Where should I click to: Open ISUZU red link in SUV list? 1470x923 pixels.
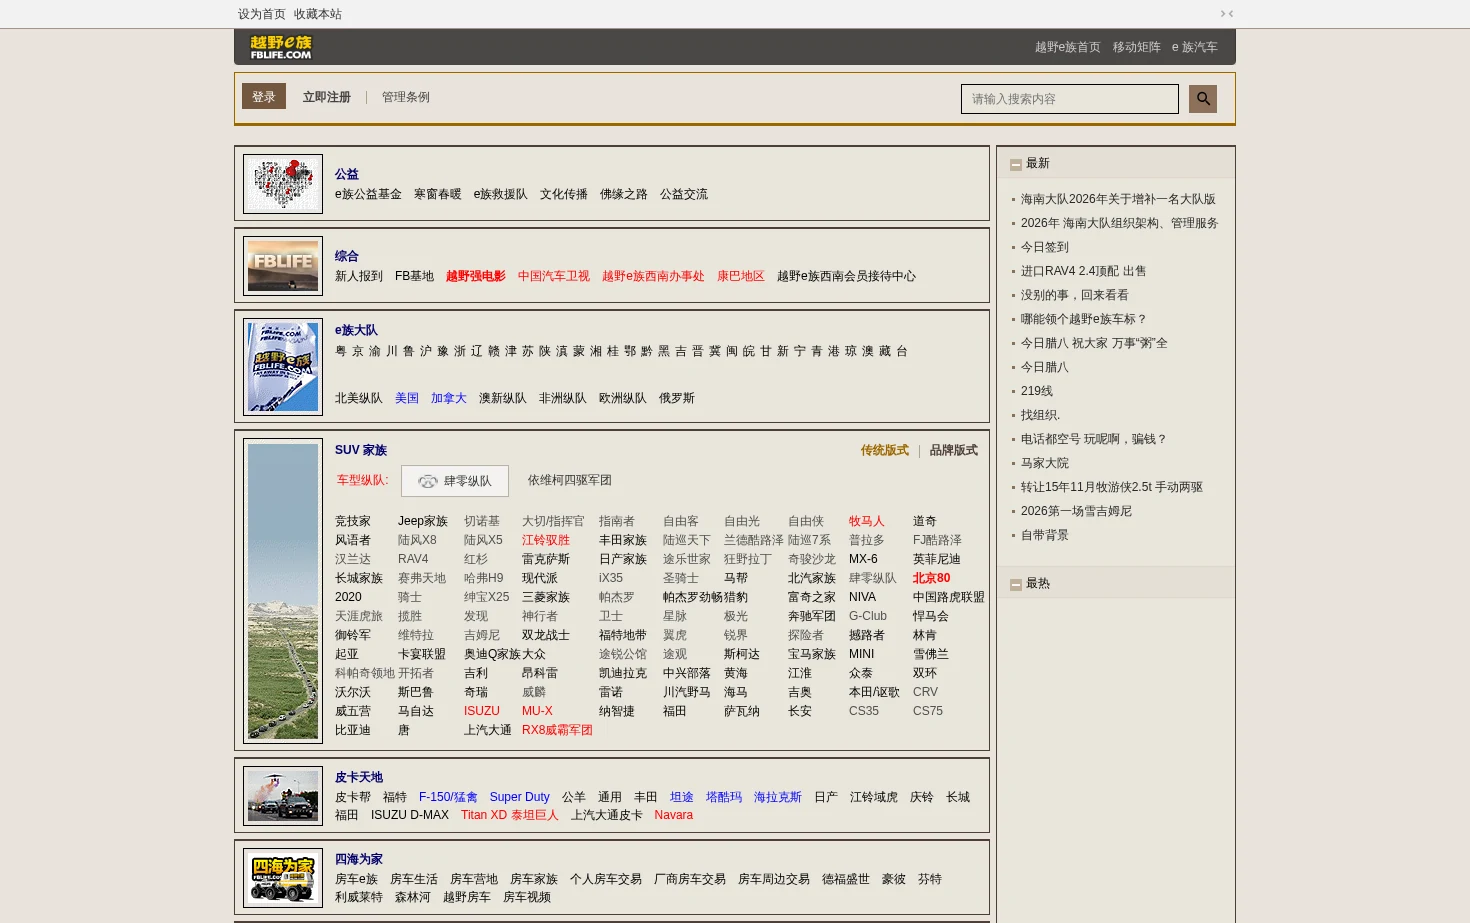pyautogui.click(x=482, y=711)
